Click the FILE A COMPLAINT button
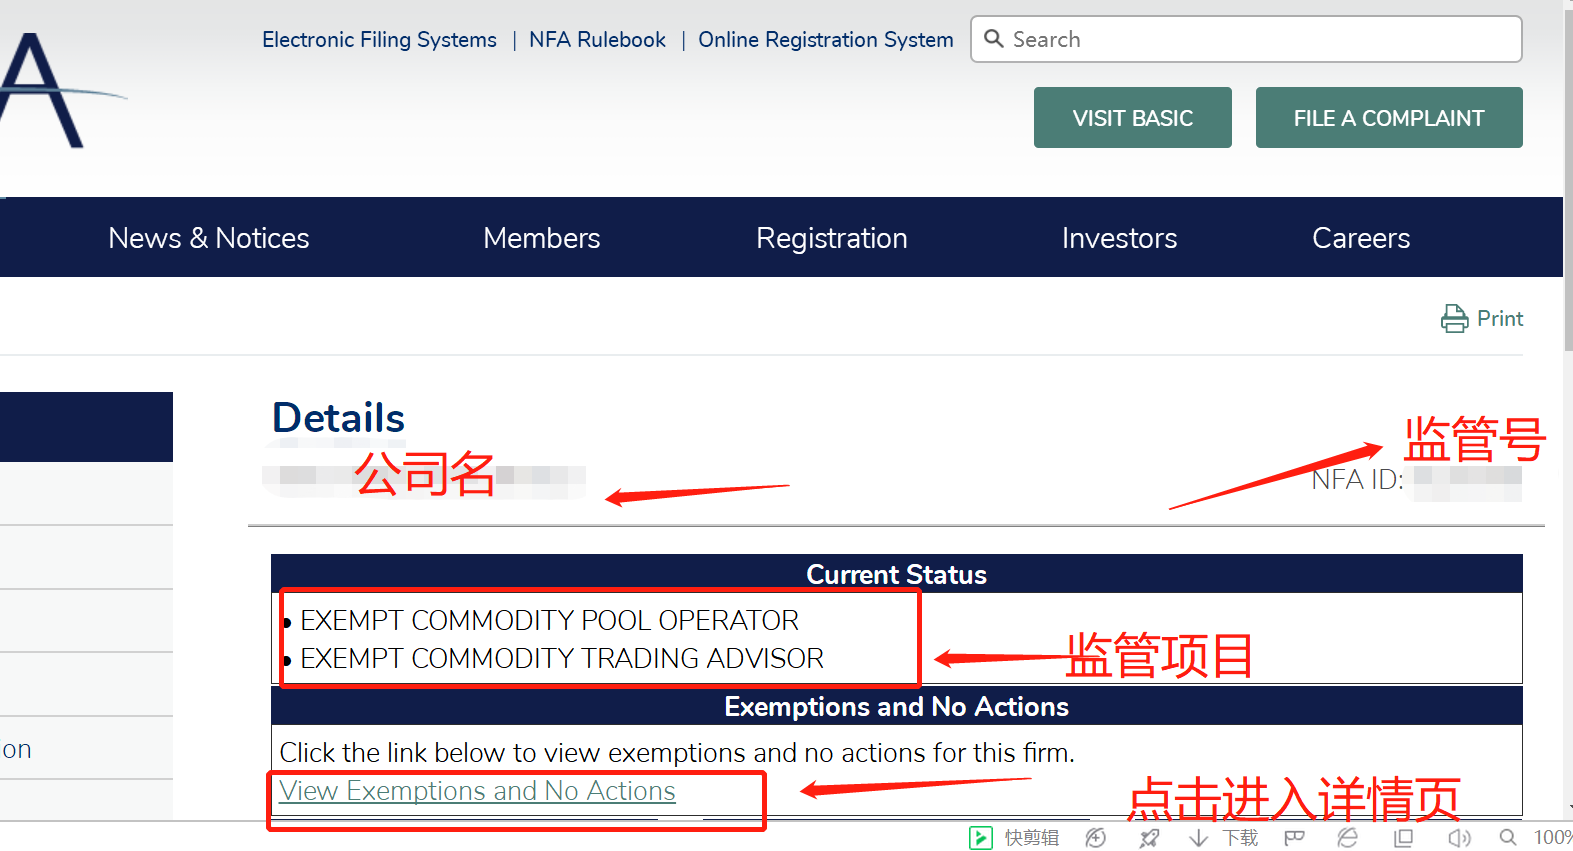 (x=1389, y=118)
